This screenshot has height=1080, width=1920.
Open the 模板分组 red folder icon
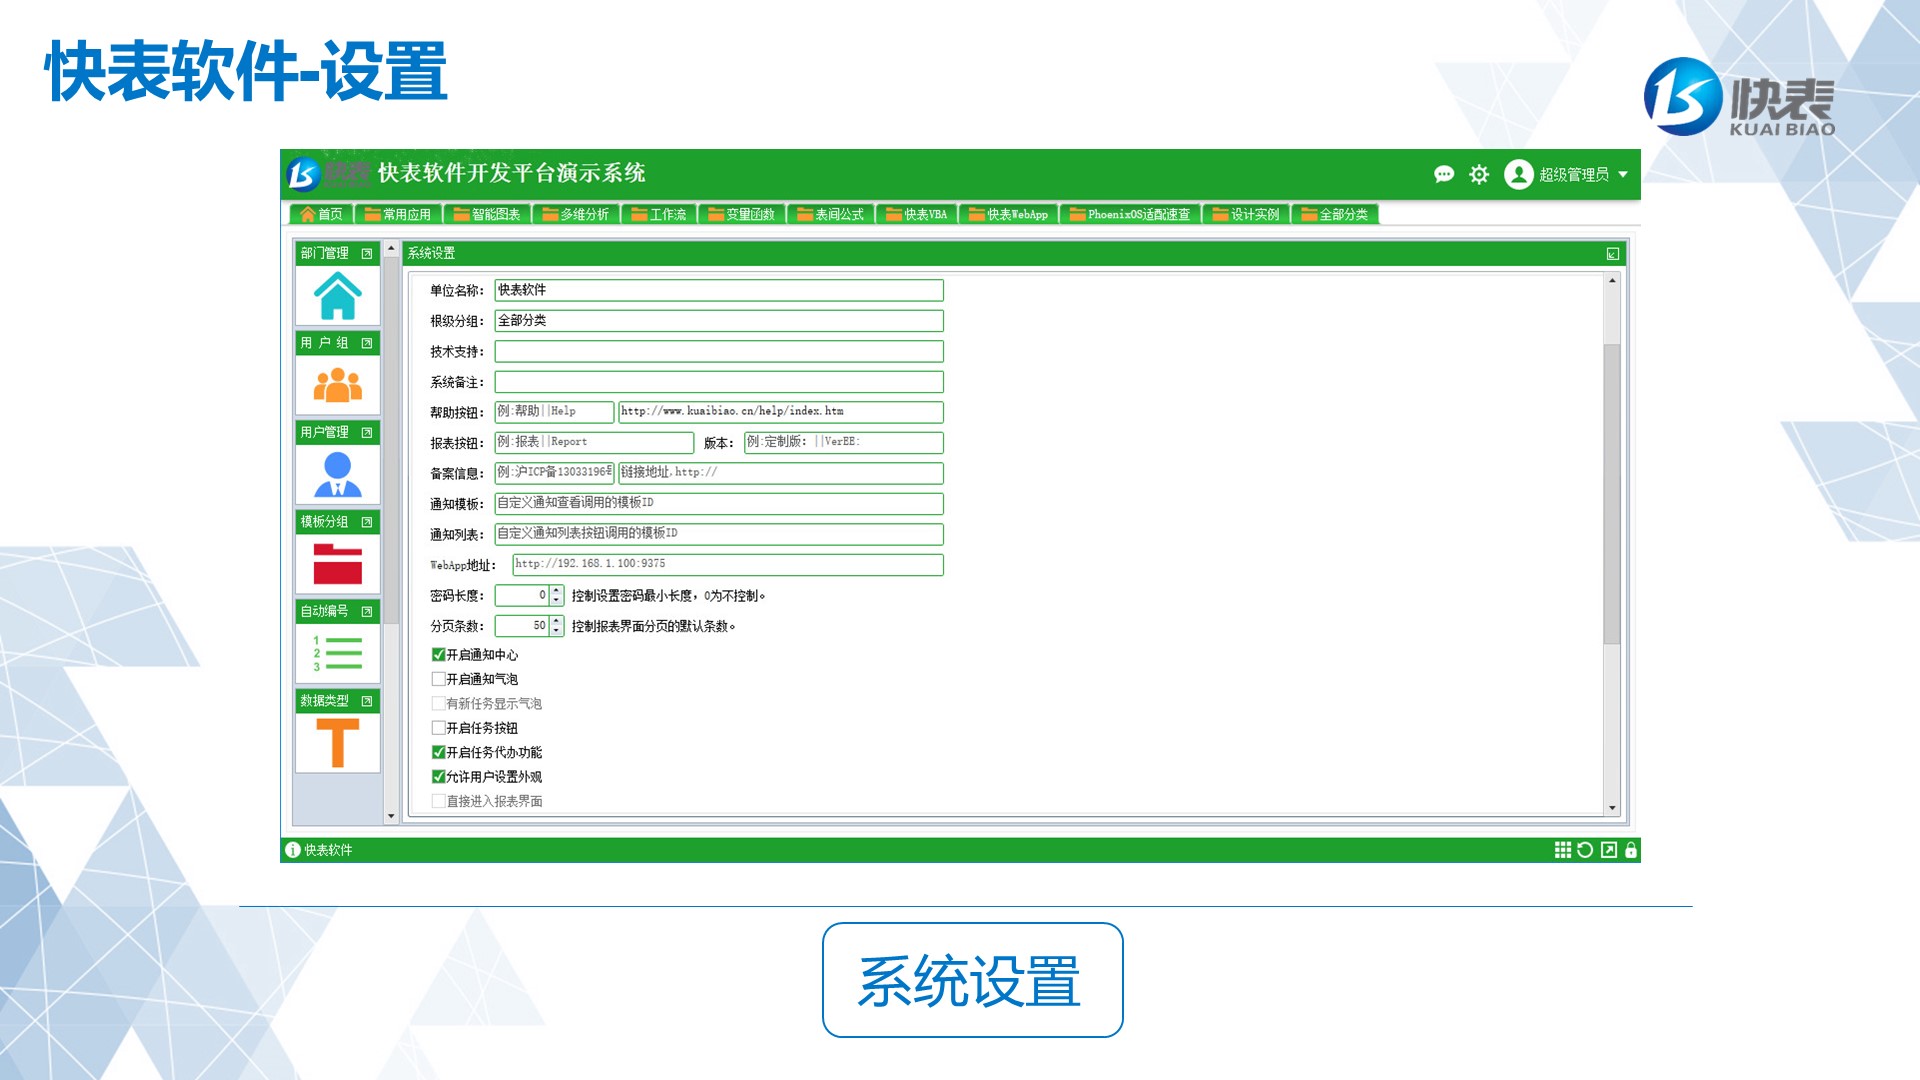coord(337,563)
